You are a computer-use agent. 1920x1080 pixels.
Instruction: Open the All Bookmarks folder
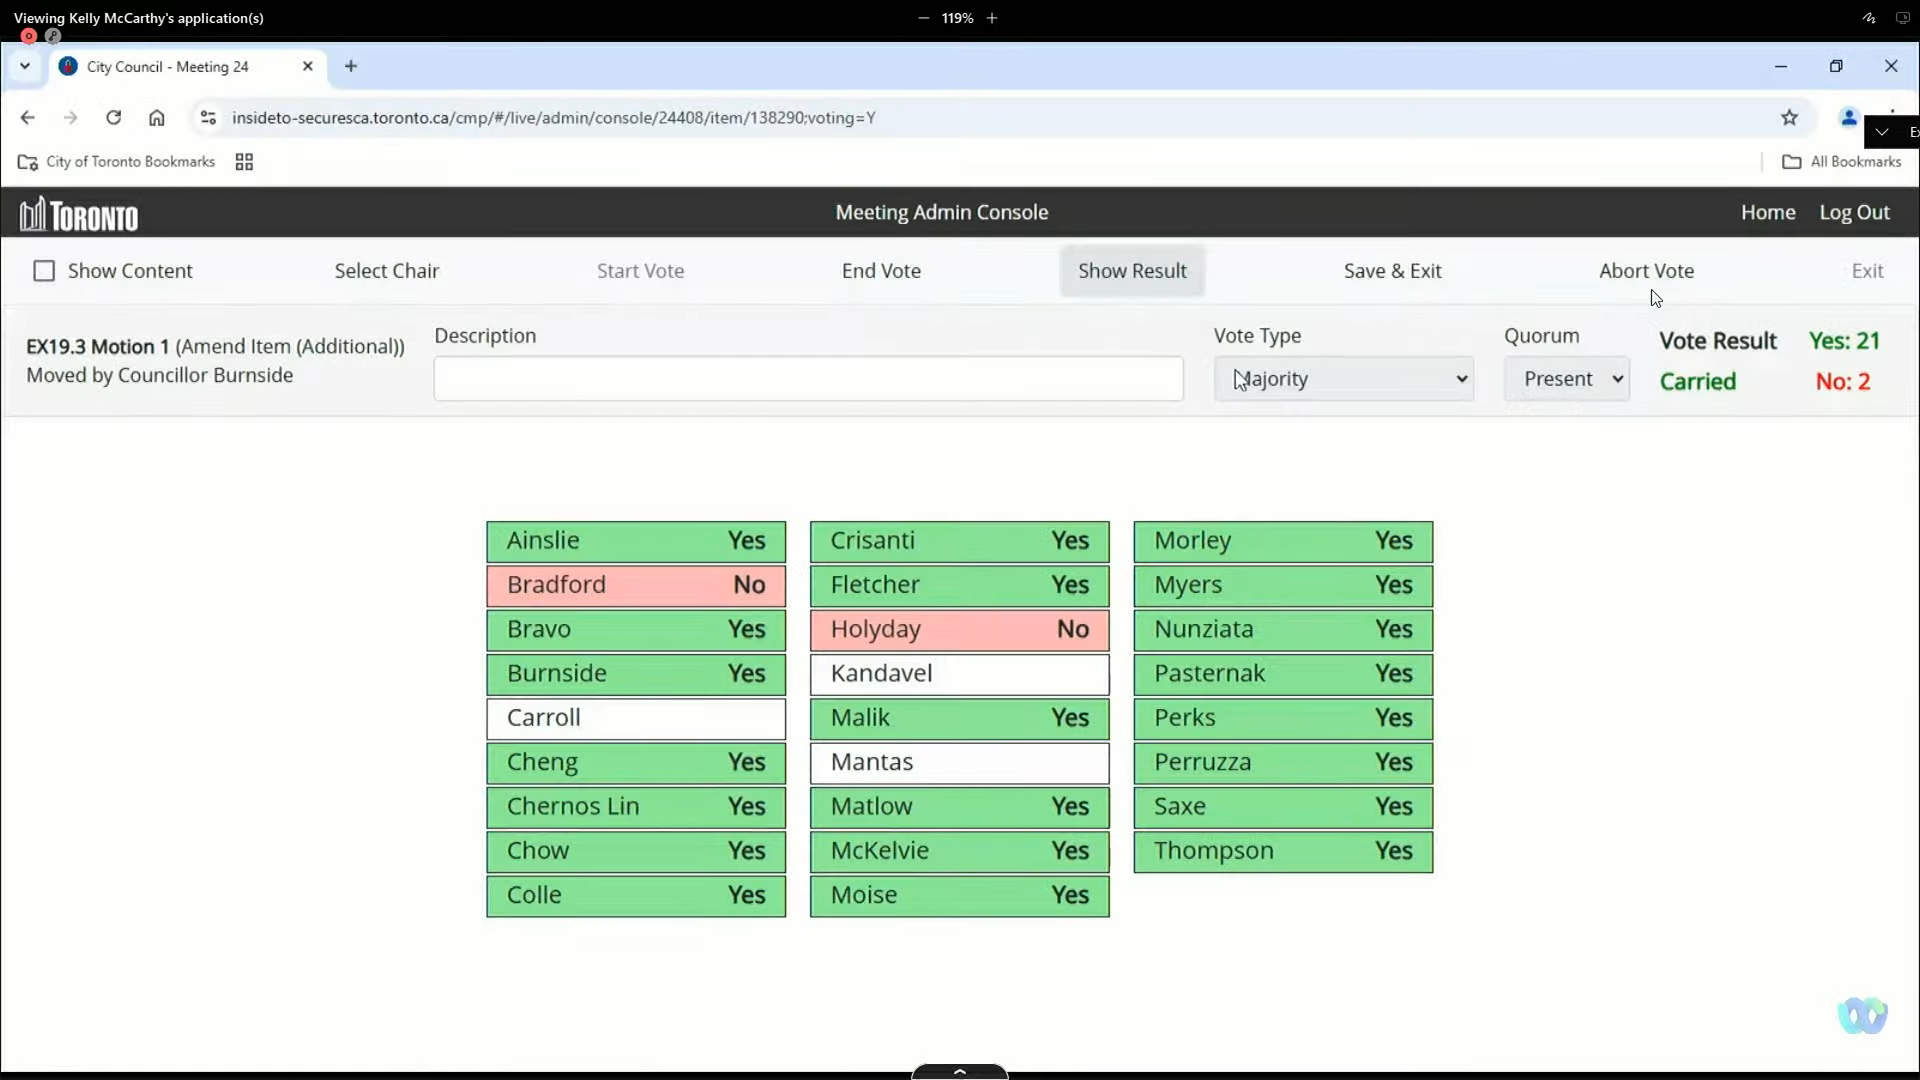click(1842, 162)
